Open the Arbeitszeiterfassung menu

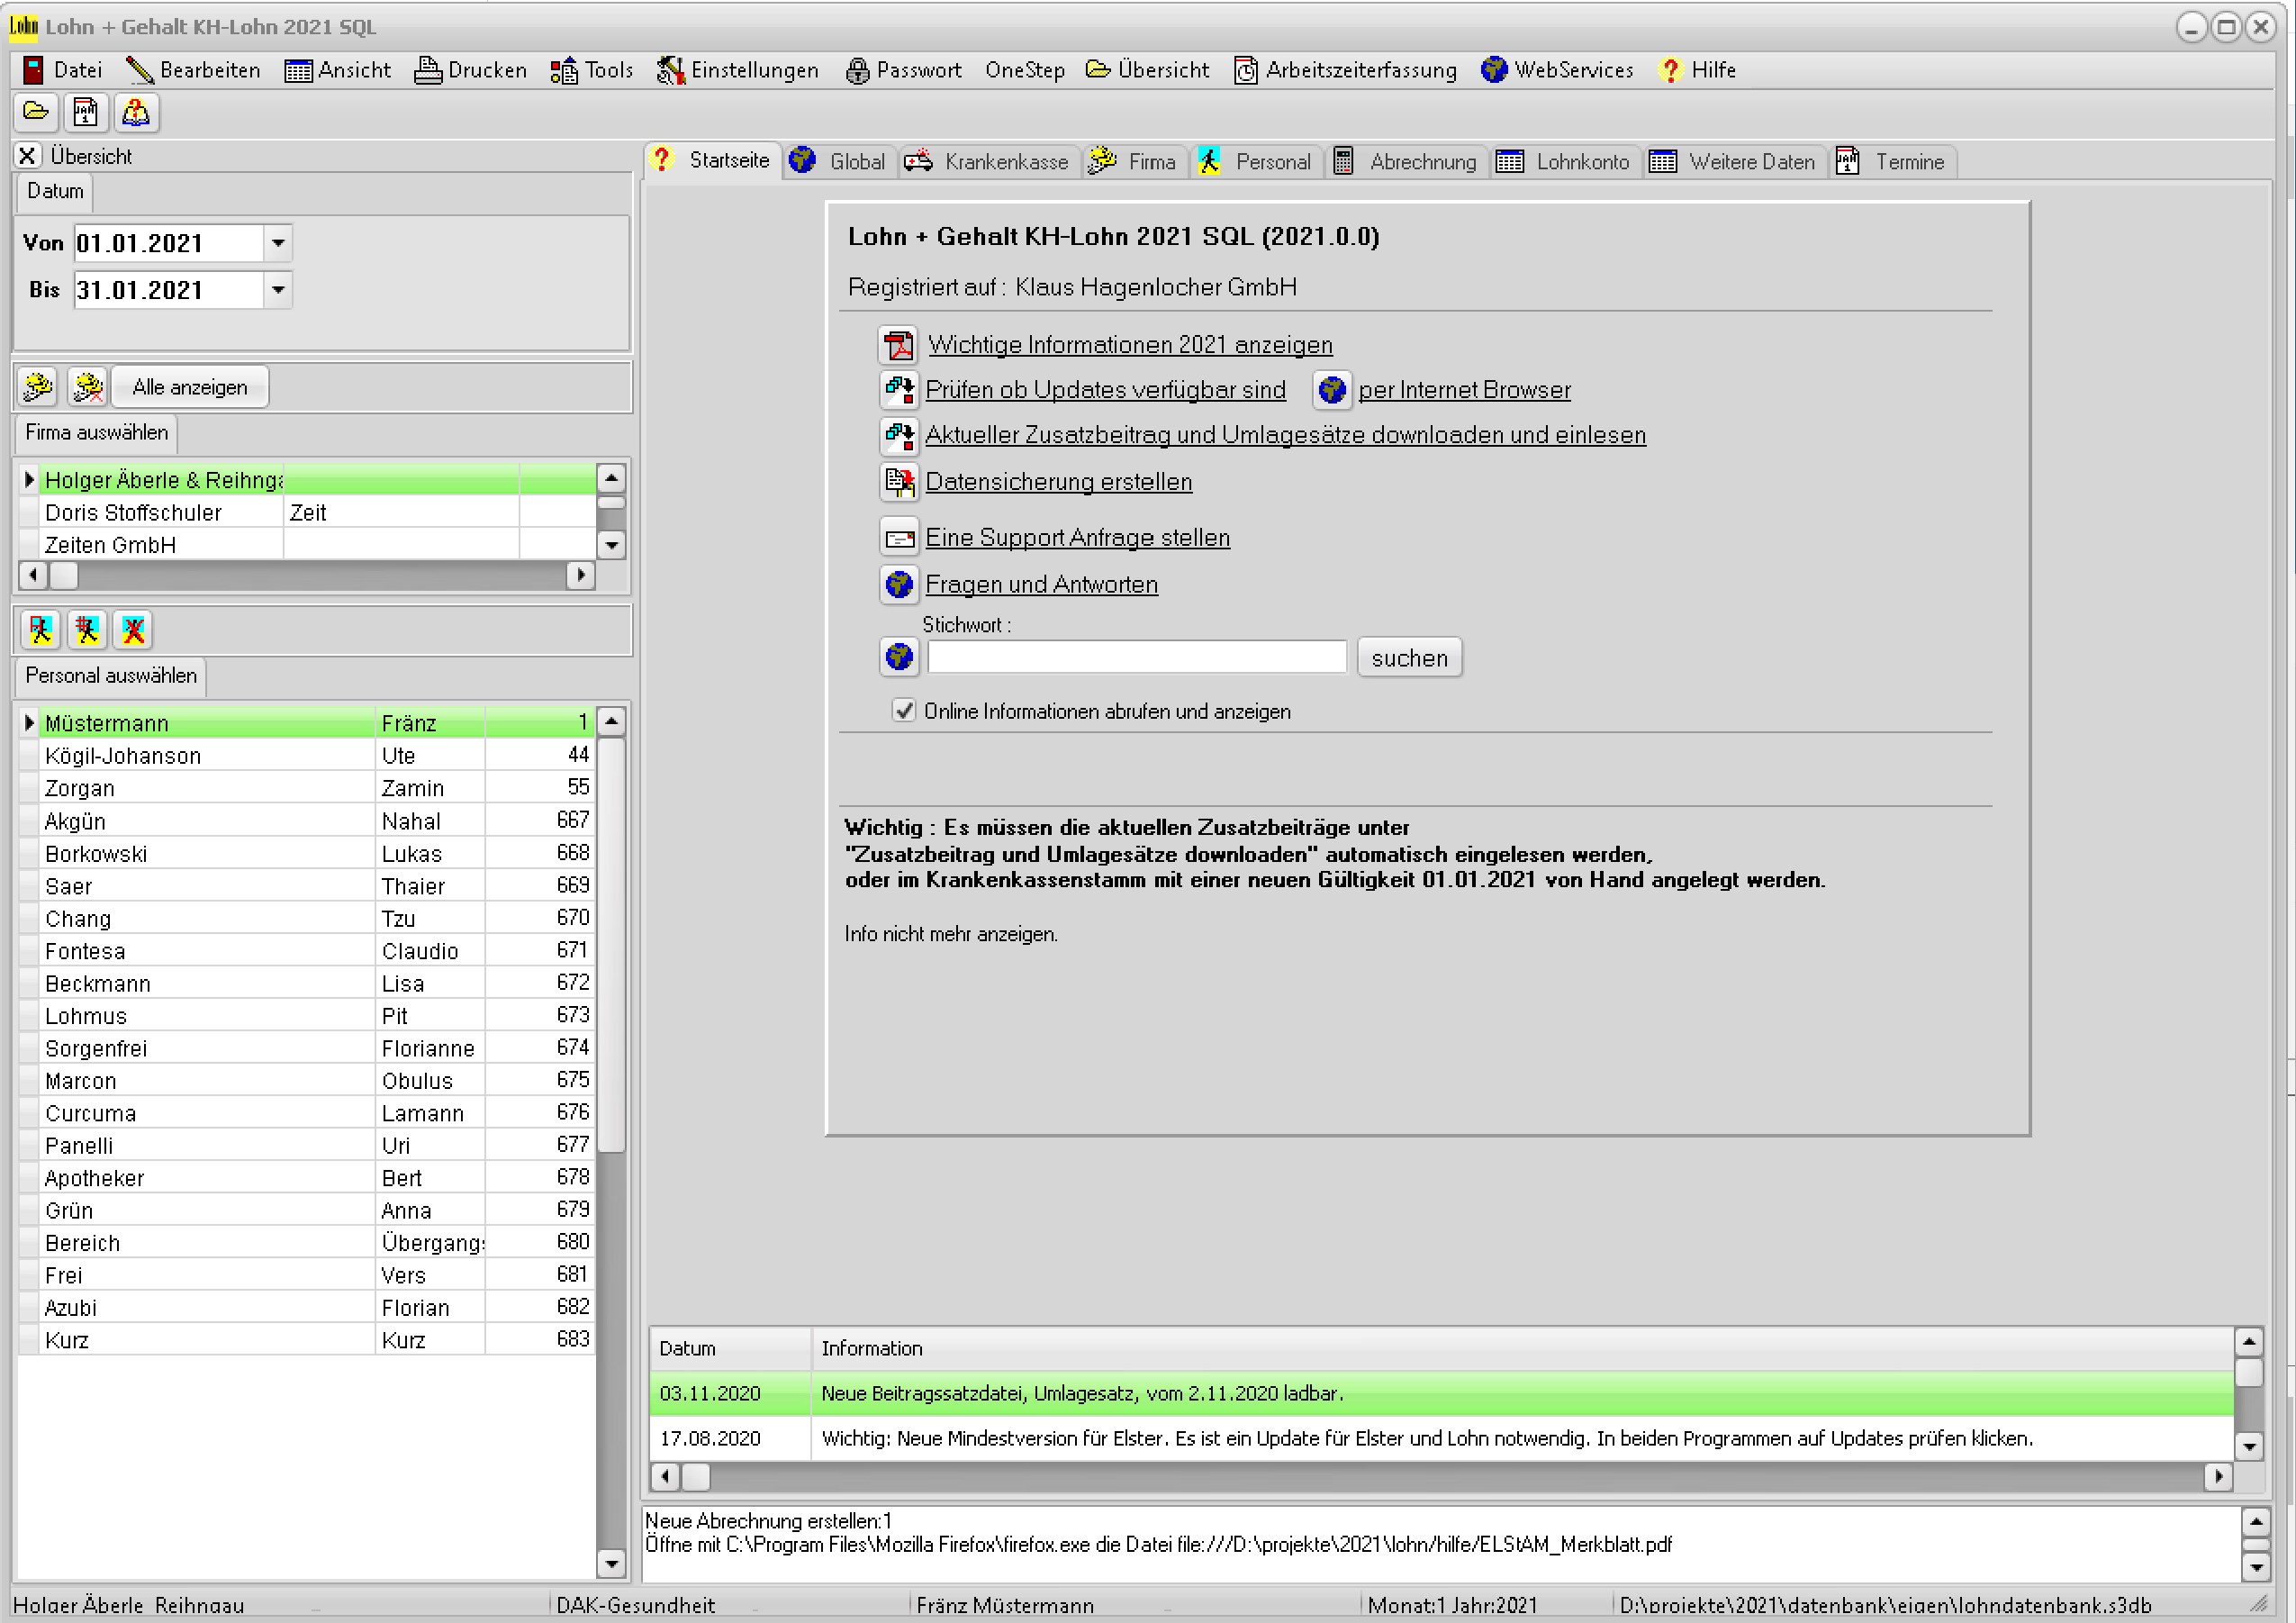(1345, 70)
